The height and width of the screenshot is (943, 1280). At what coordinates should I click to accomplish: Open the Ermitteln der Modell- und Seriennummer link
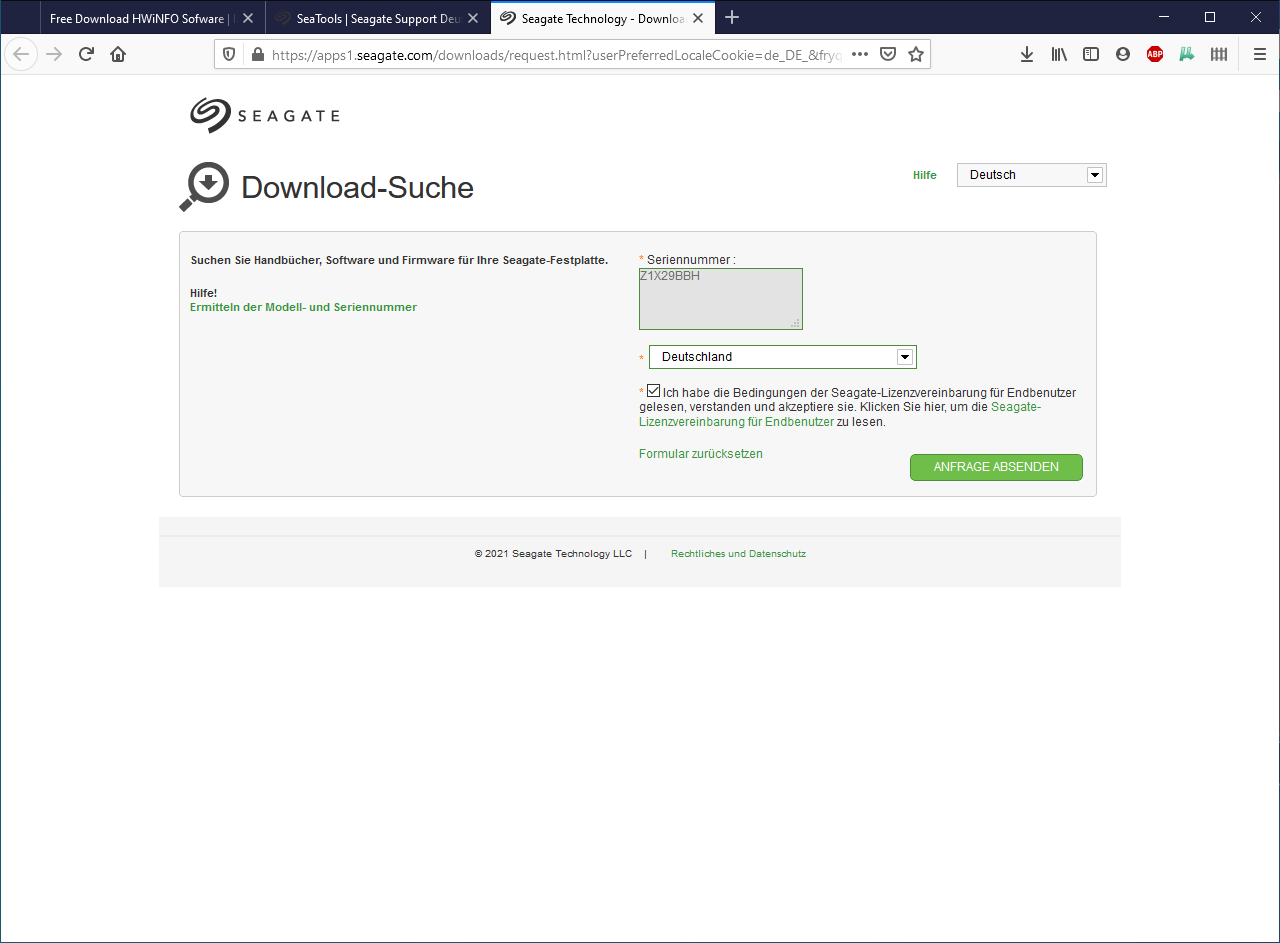pyautogui.click(x=303, y=307)
